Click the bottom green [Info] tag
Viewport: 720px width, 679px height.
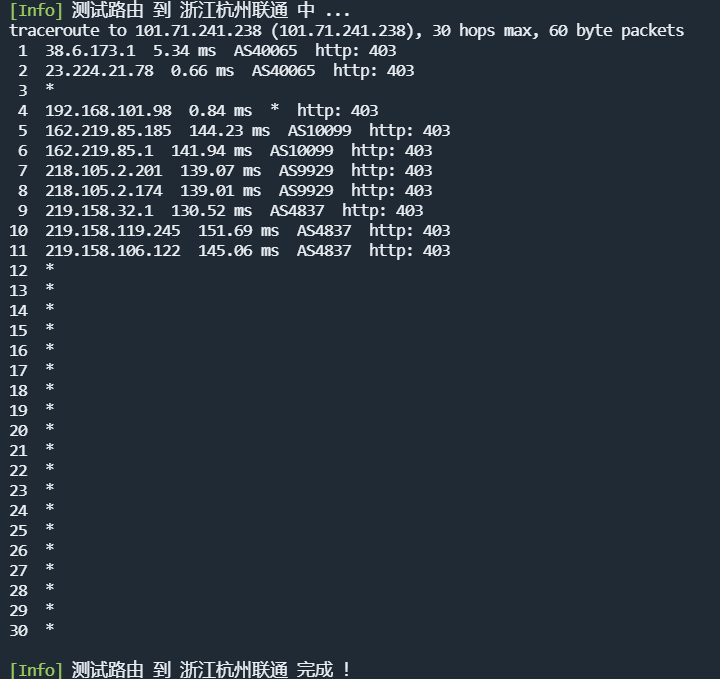pos(36,670)
